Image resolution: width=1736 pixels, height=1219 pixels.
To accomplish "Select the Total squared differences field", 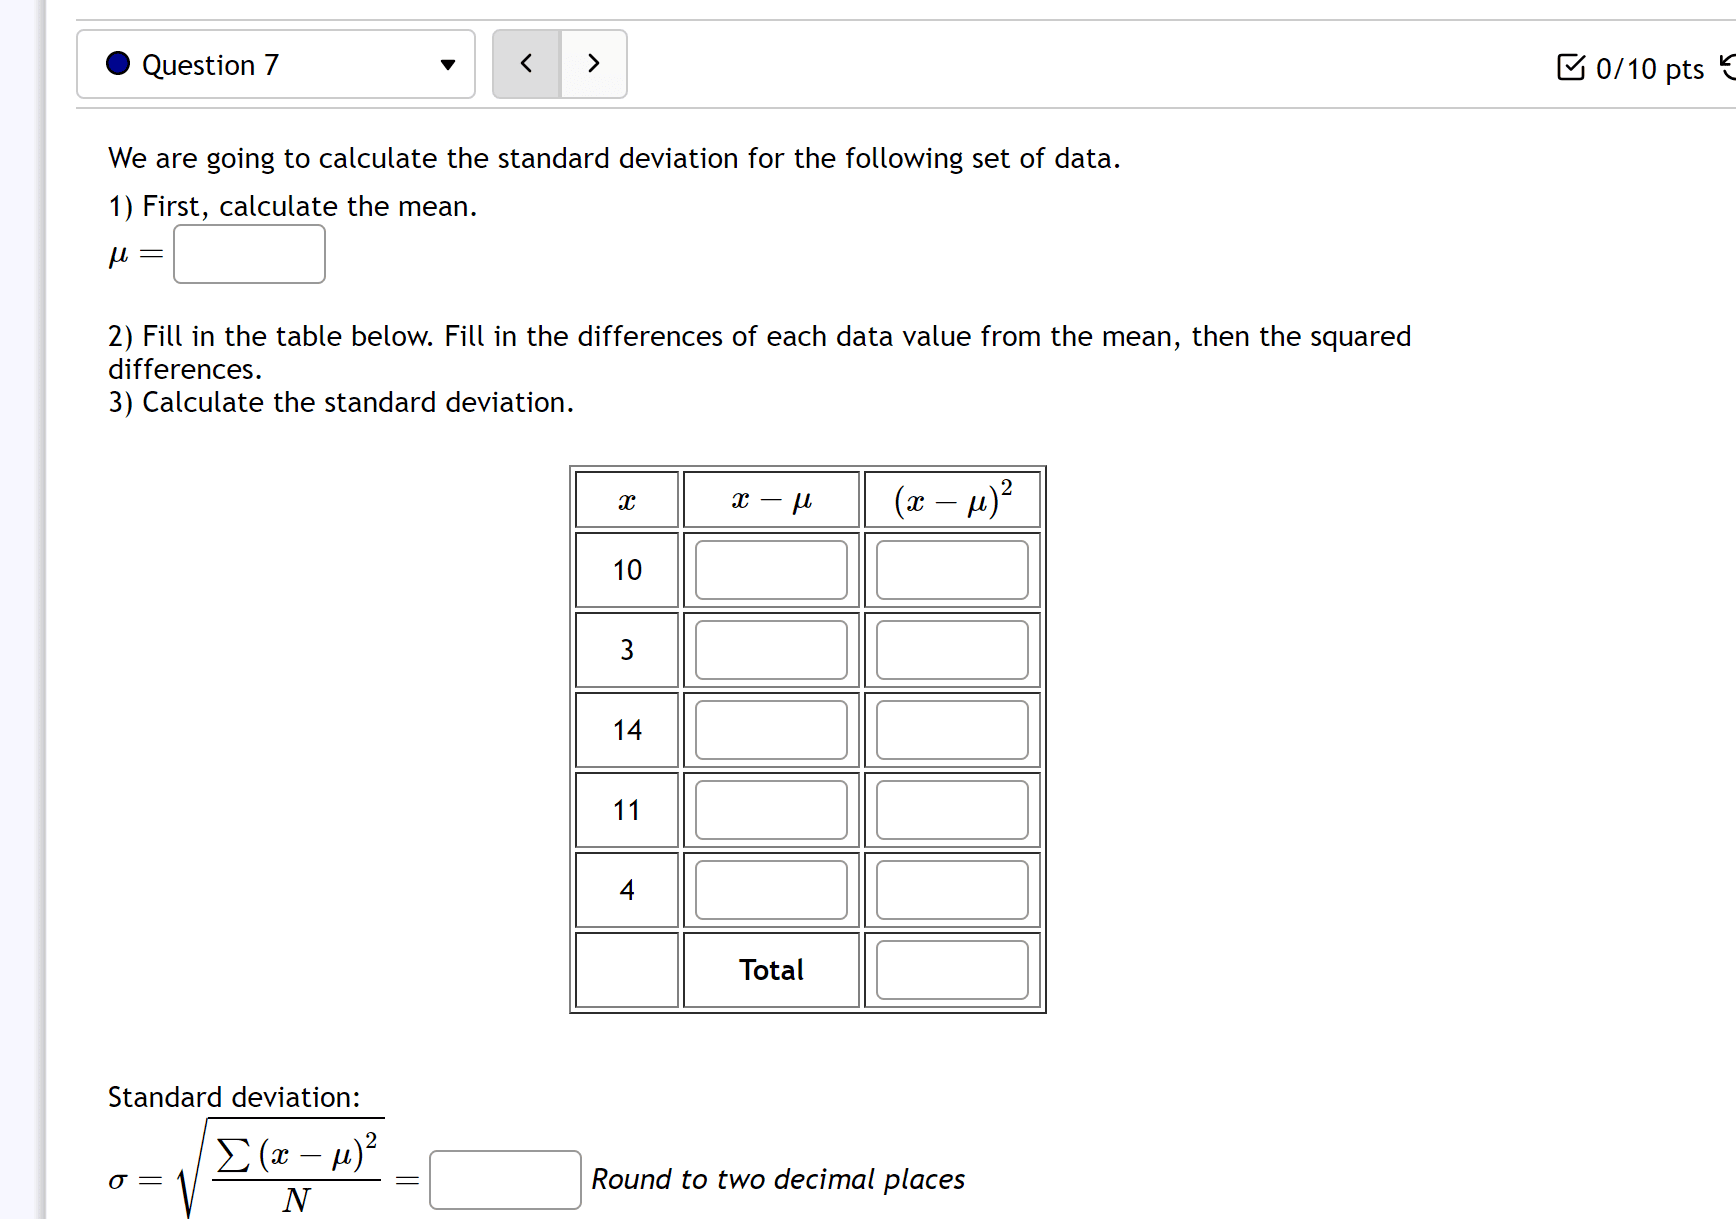I will (x=952, y=970).
